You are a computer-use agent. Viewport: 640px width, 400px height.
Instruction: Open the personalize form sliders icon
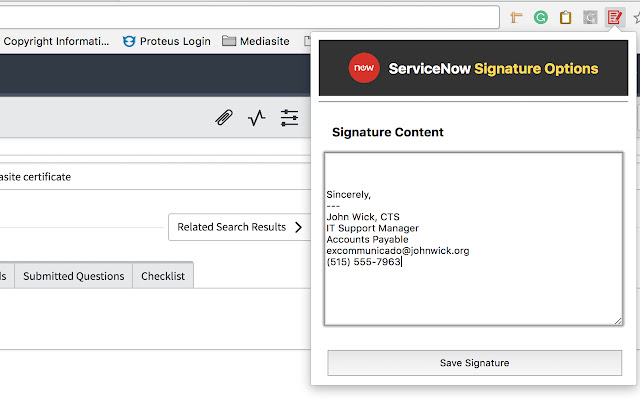tap(289, 118)
